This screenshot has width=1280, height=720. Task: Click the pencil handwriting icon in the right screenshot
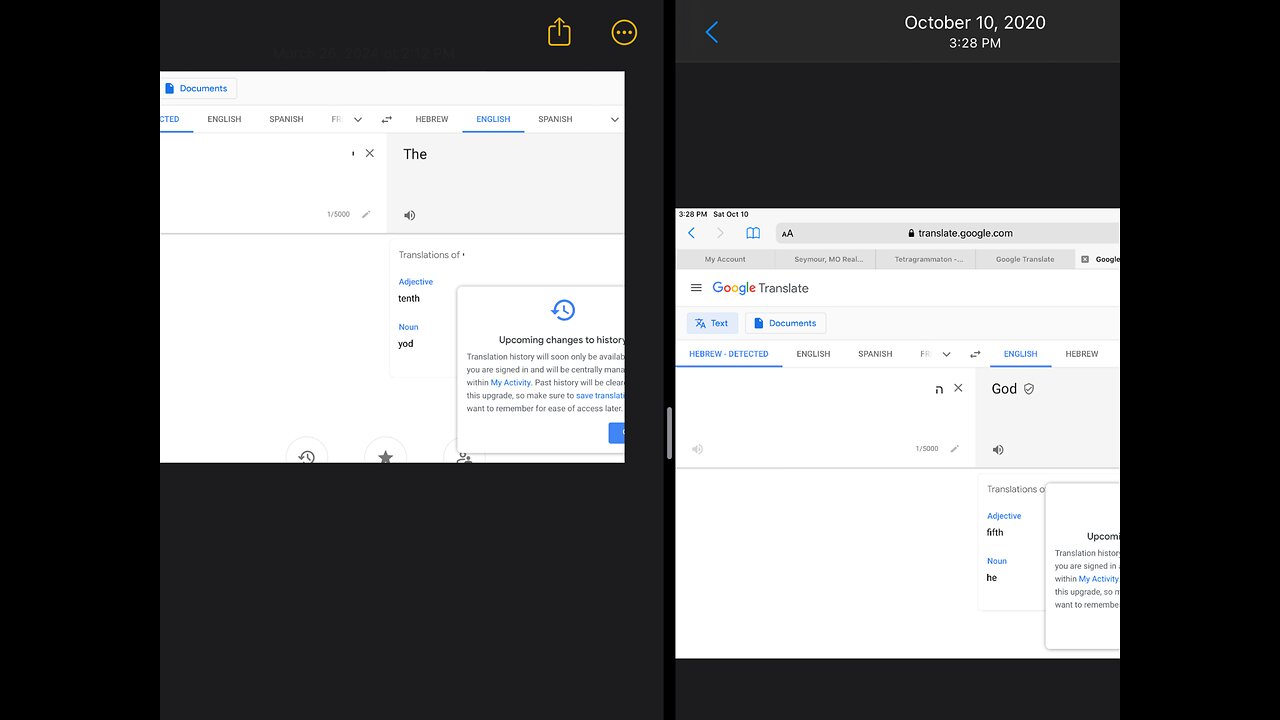[x=954, y=449]
